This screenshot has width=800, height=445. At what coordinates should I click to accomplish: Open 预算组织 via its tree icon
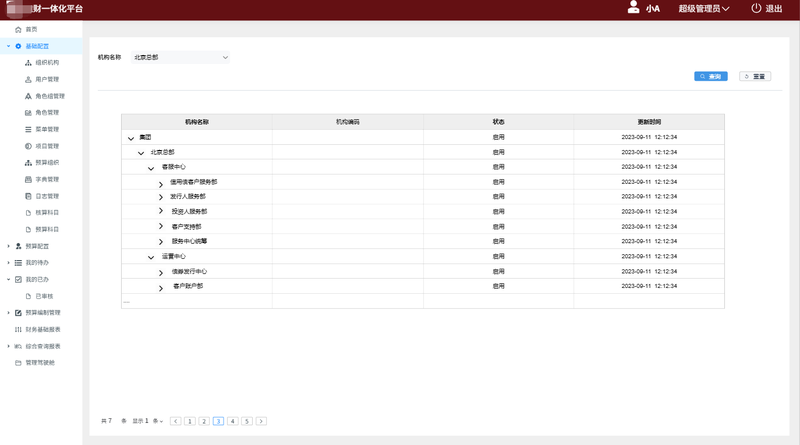coord(28,163)
